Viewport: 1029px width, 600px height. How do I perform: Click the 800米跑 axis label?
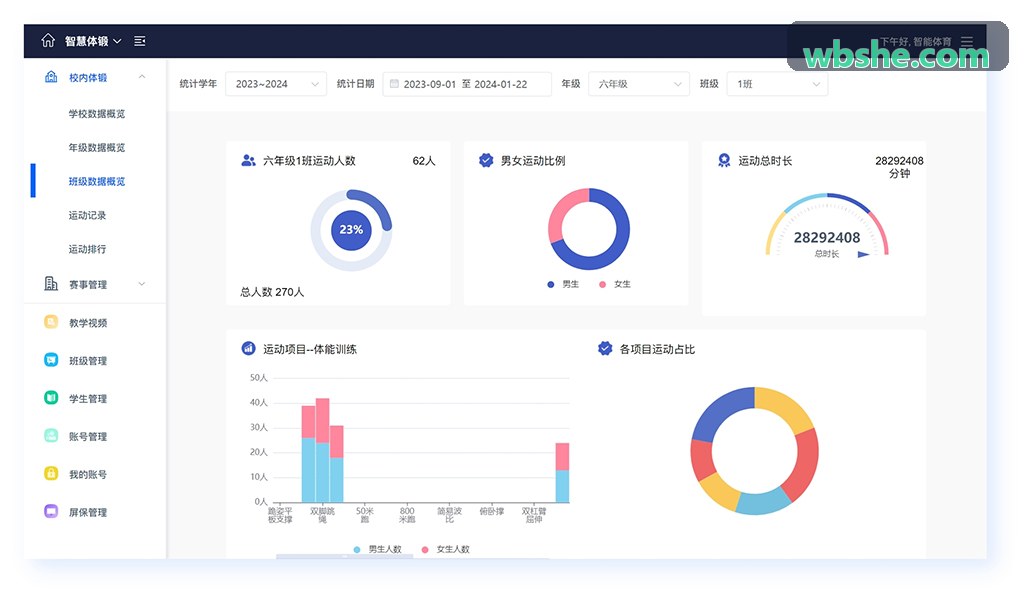(x=407, y=515)
